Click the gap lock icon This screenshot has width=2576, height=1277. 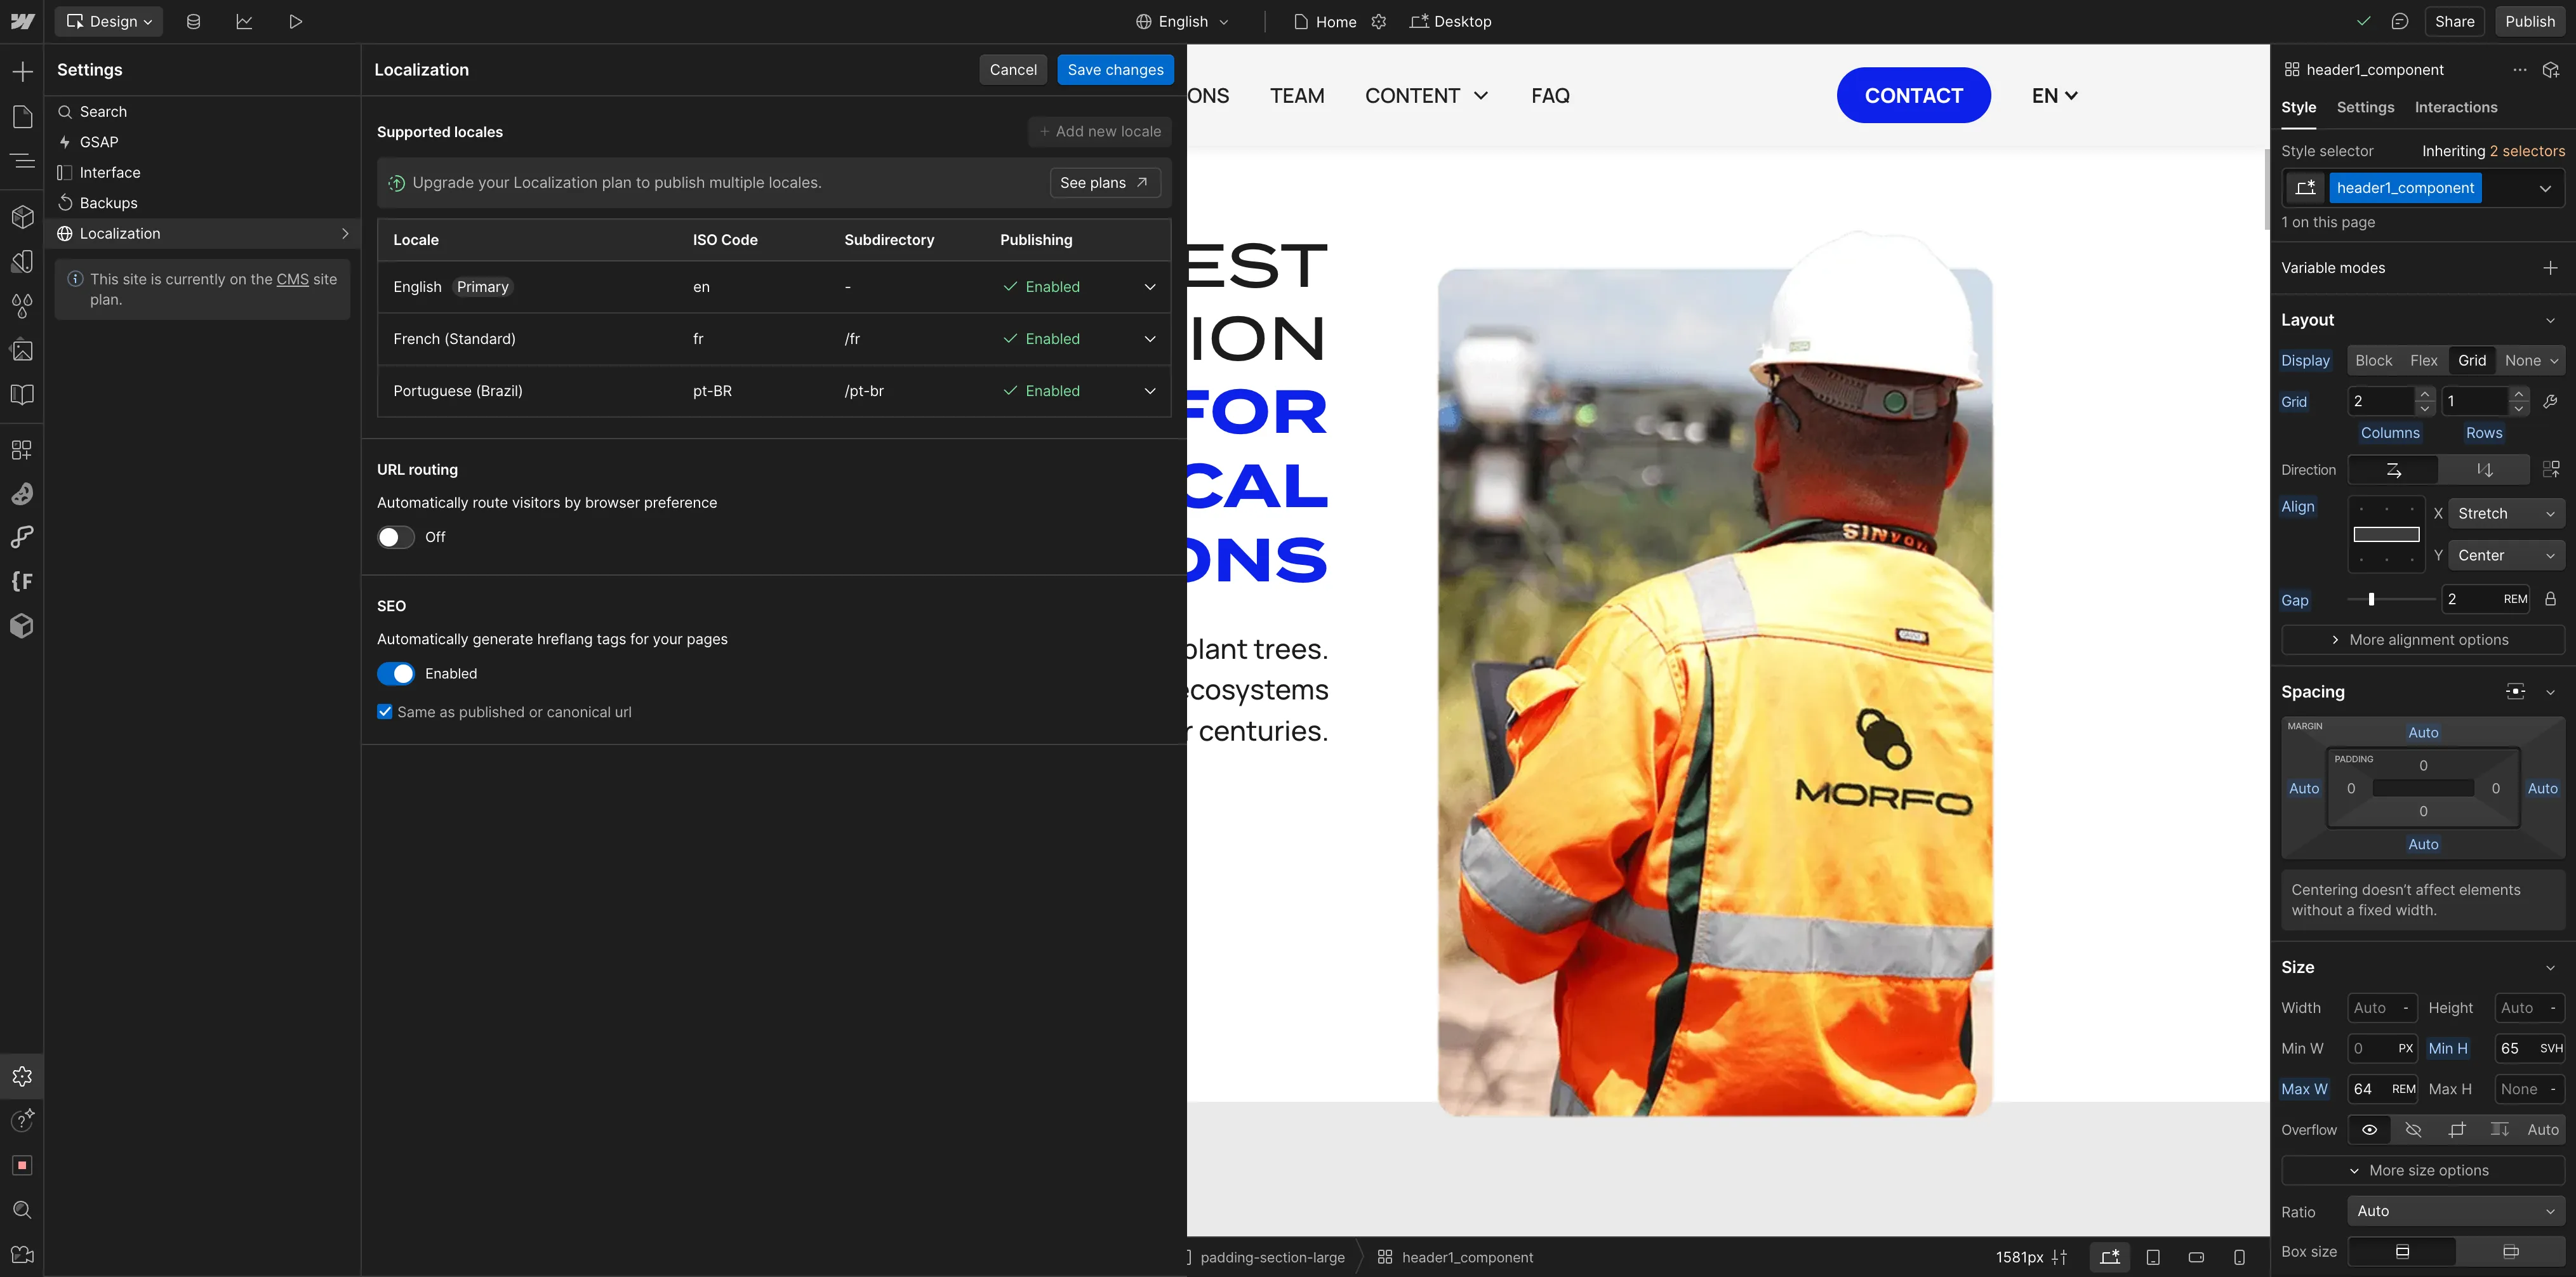tap(2550, 599)
